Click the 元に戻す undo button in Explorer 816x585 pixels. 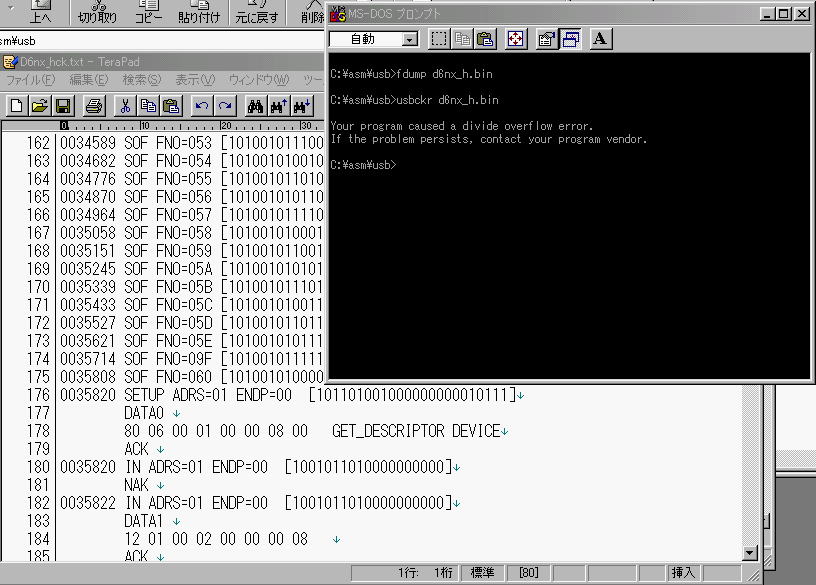[x=257, y=13]
